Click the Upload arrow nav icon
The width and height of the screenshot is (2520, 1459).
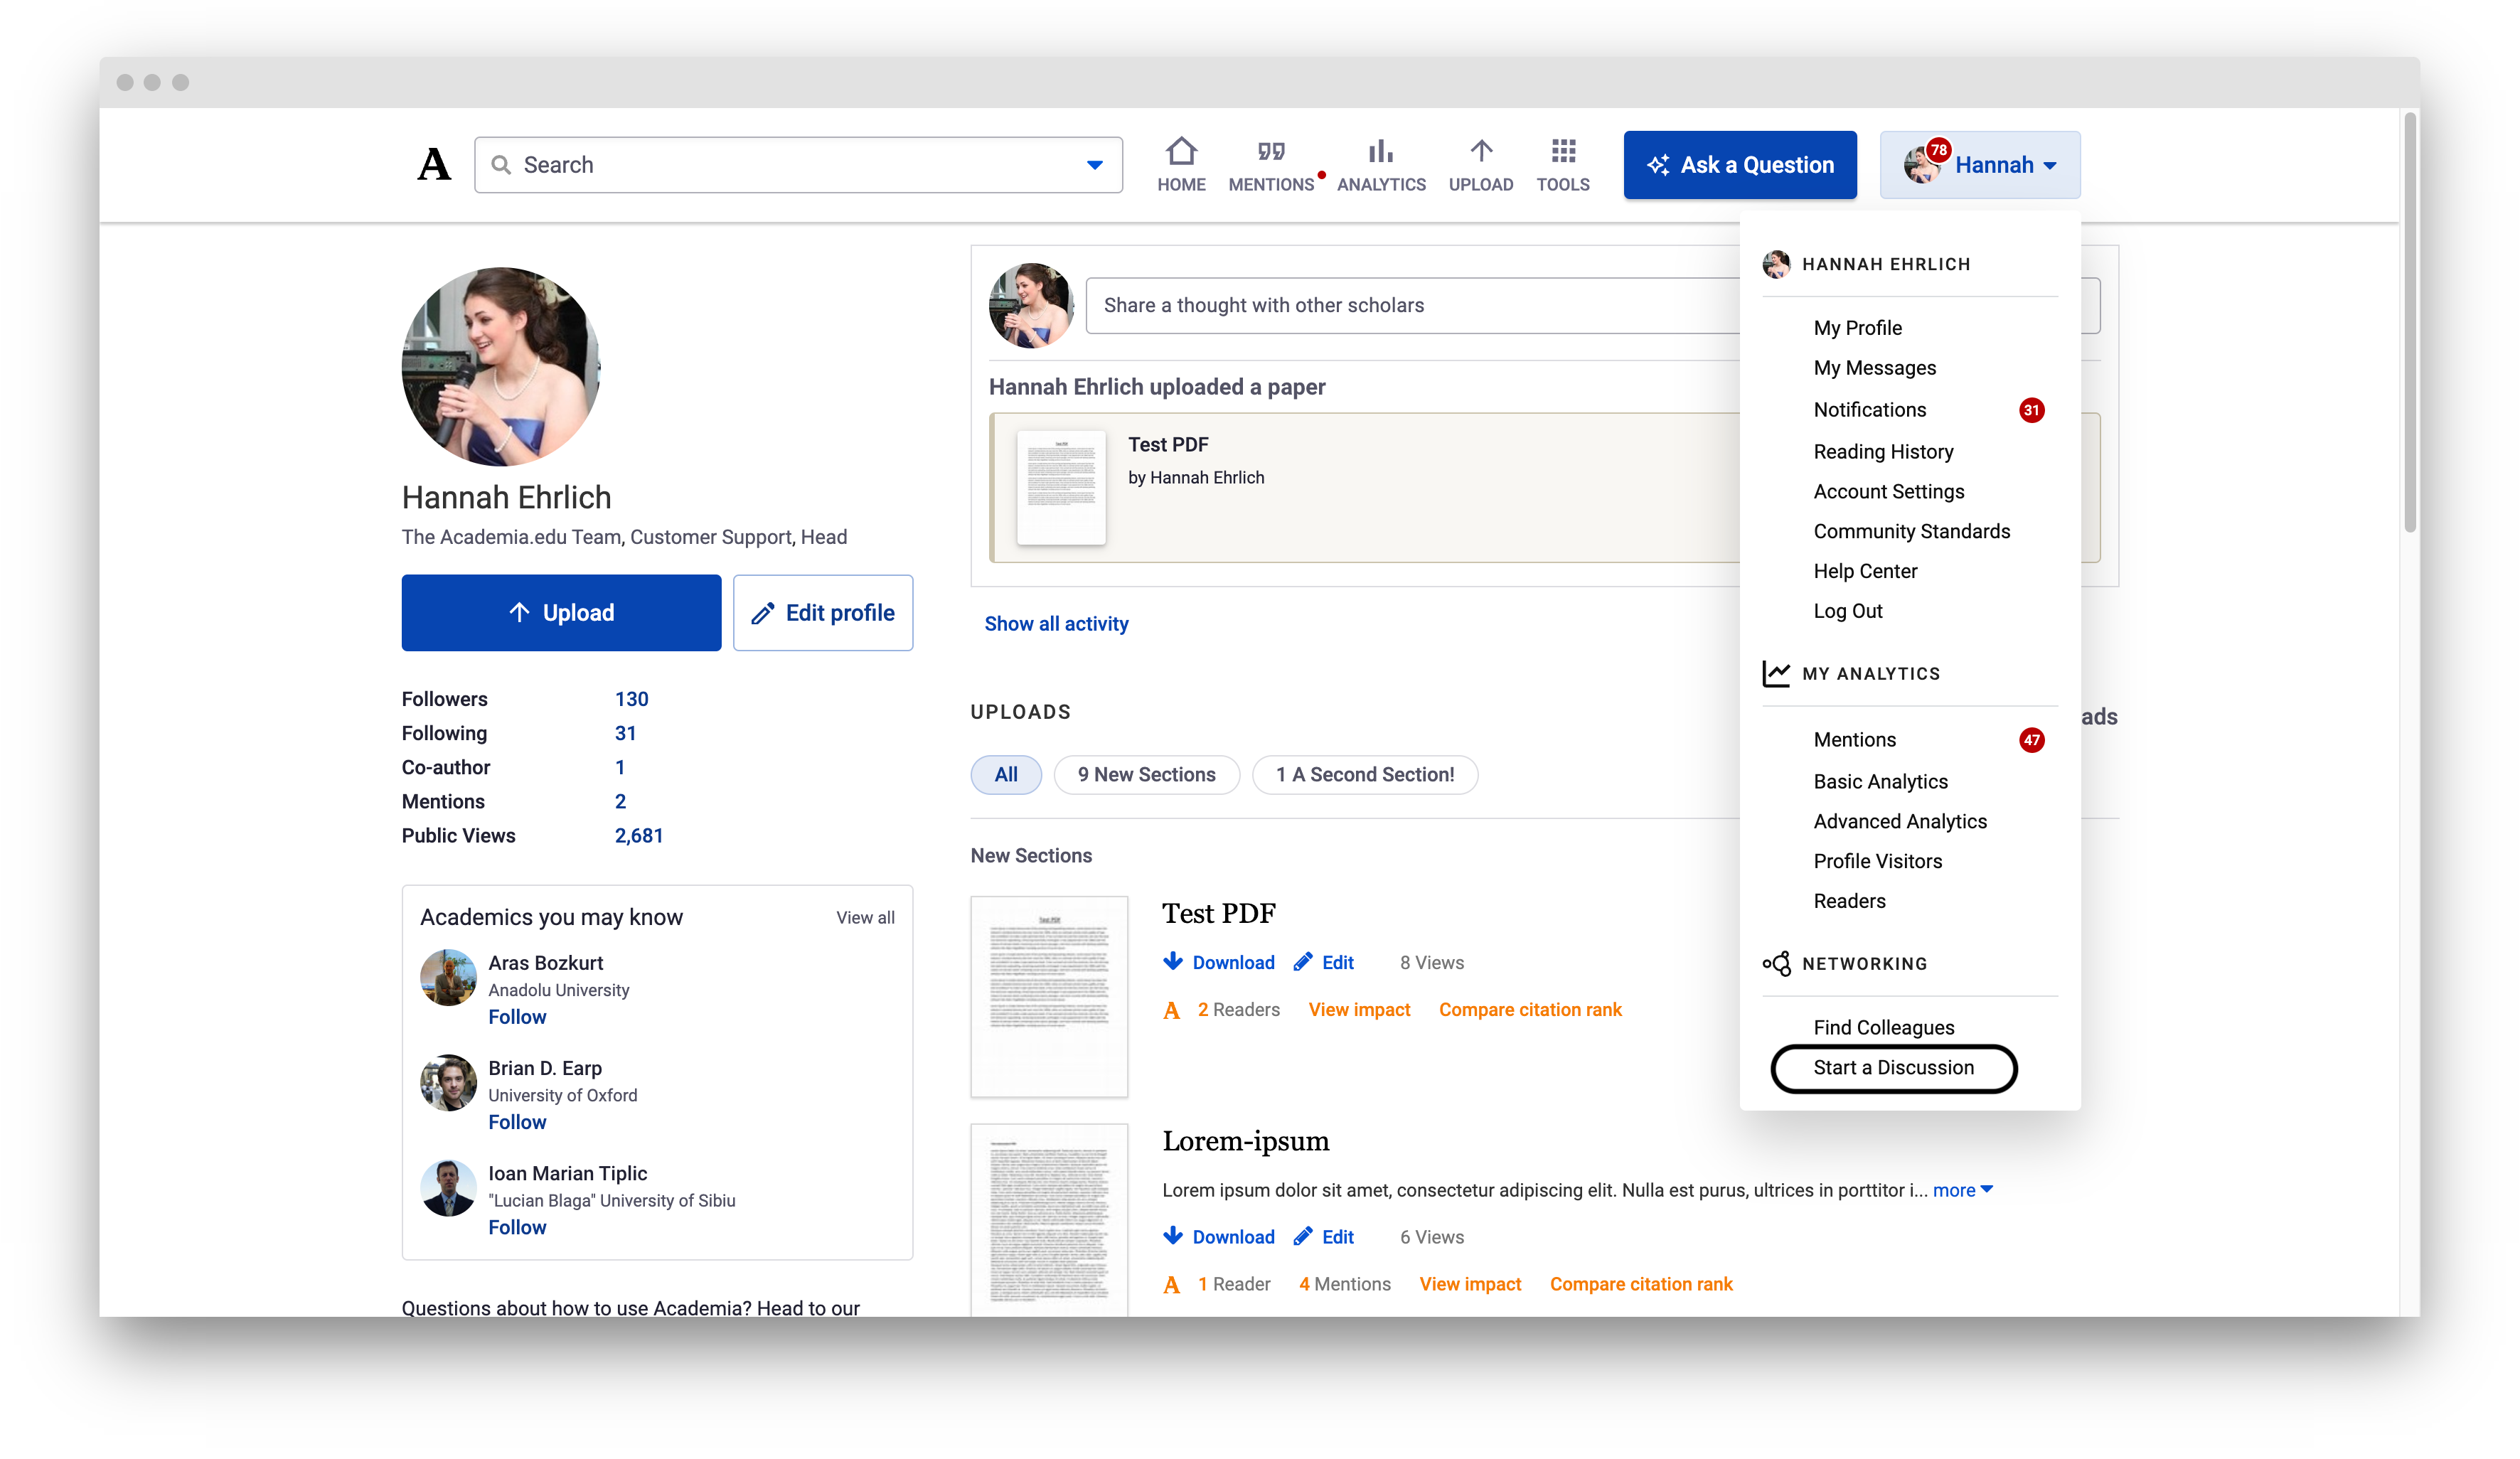click(1481, 151)
